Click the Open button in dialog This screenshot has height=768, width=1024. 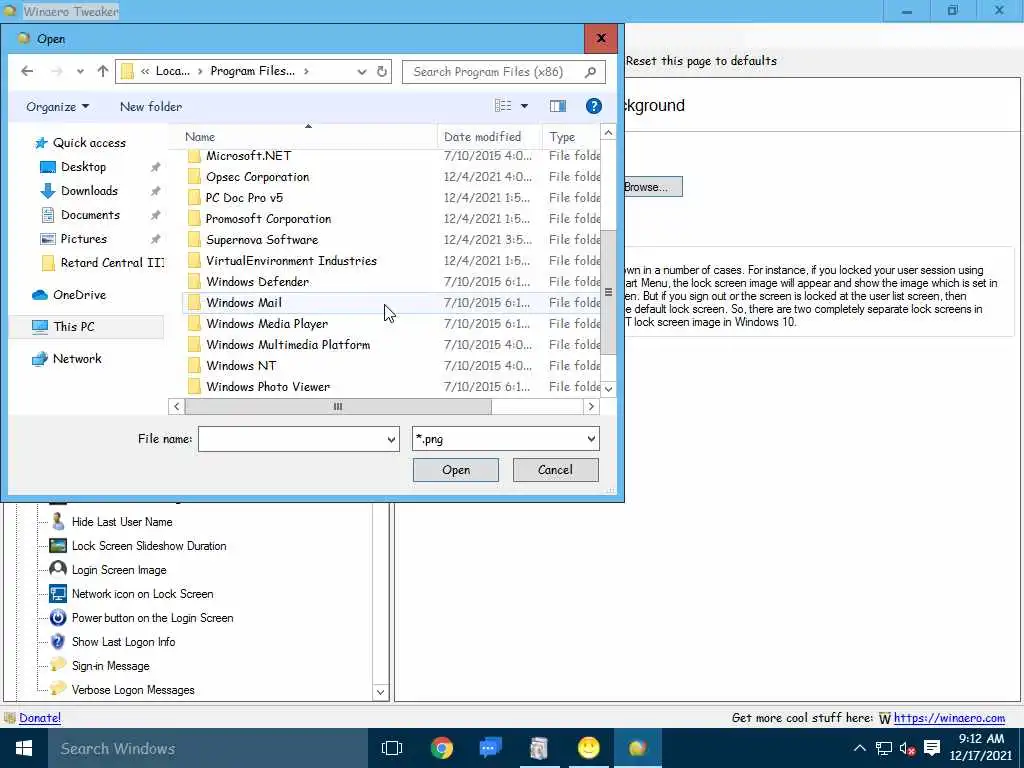[x=456, y=470]
